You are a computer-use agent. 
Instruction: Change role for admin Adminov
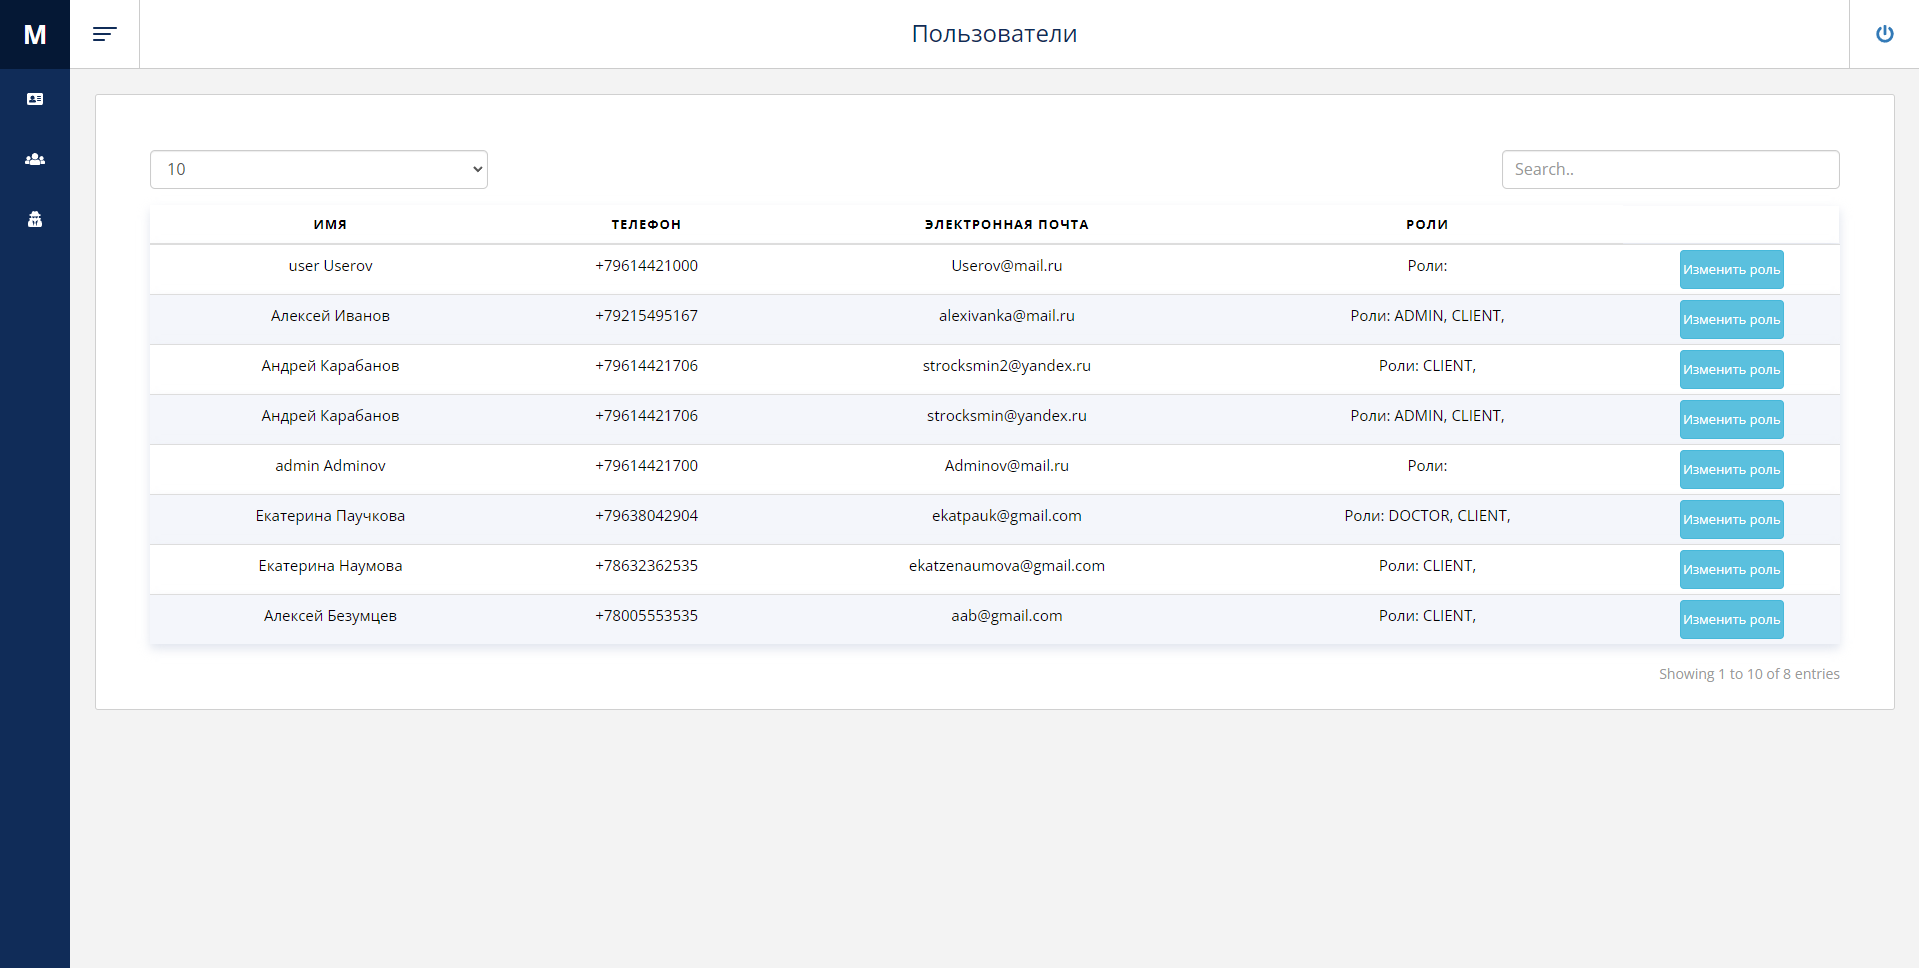1730,469
